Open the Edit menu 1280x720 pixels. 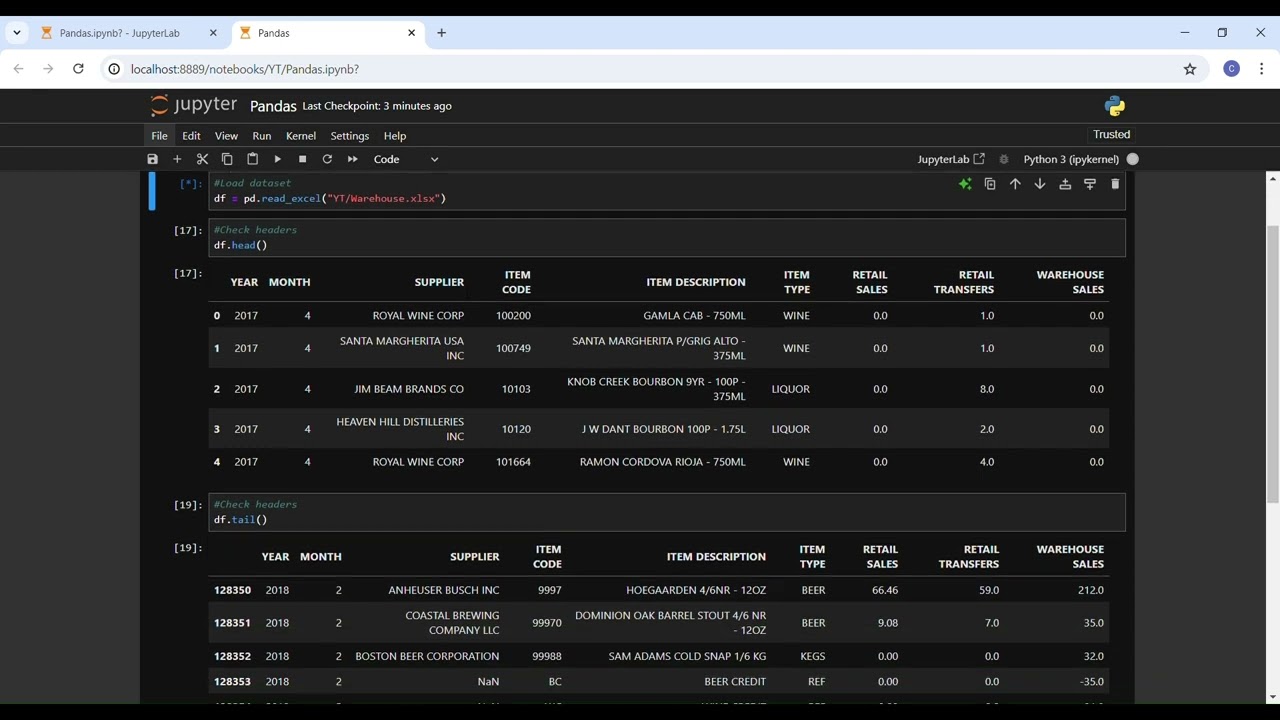tap(191, 136)
